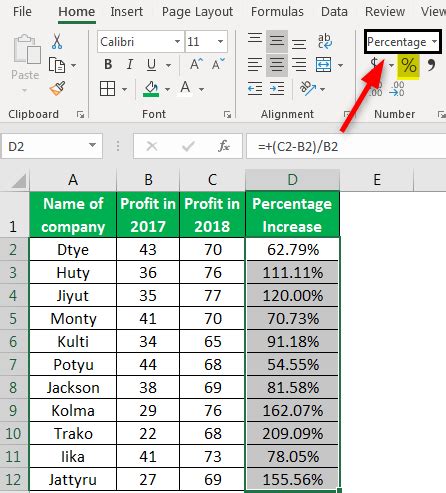Open the Formulas tab
Image resolution: width=446 pixels, height=493 pixels.
click(x=277, y=12)
